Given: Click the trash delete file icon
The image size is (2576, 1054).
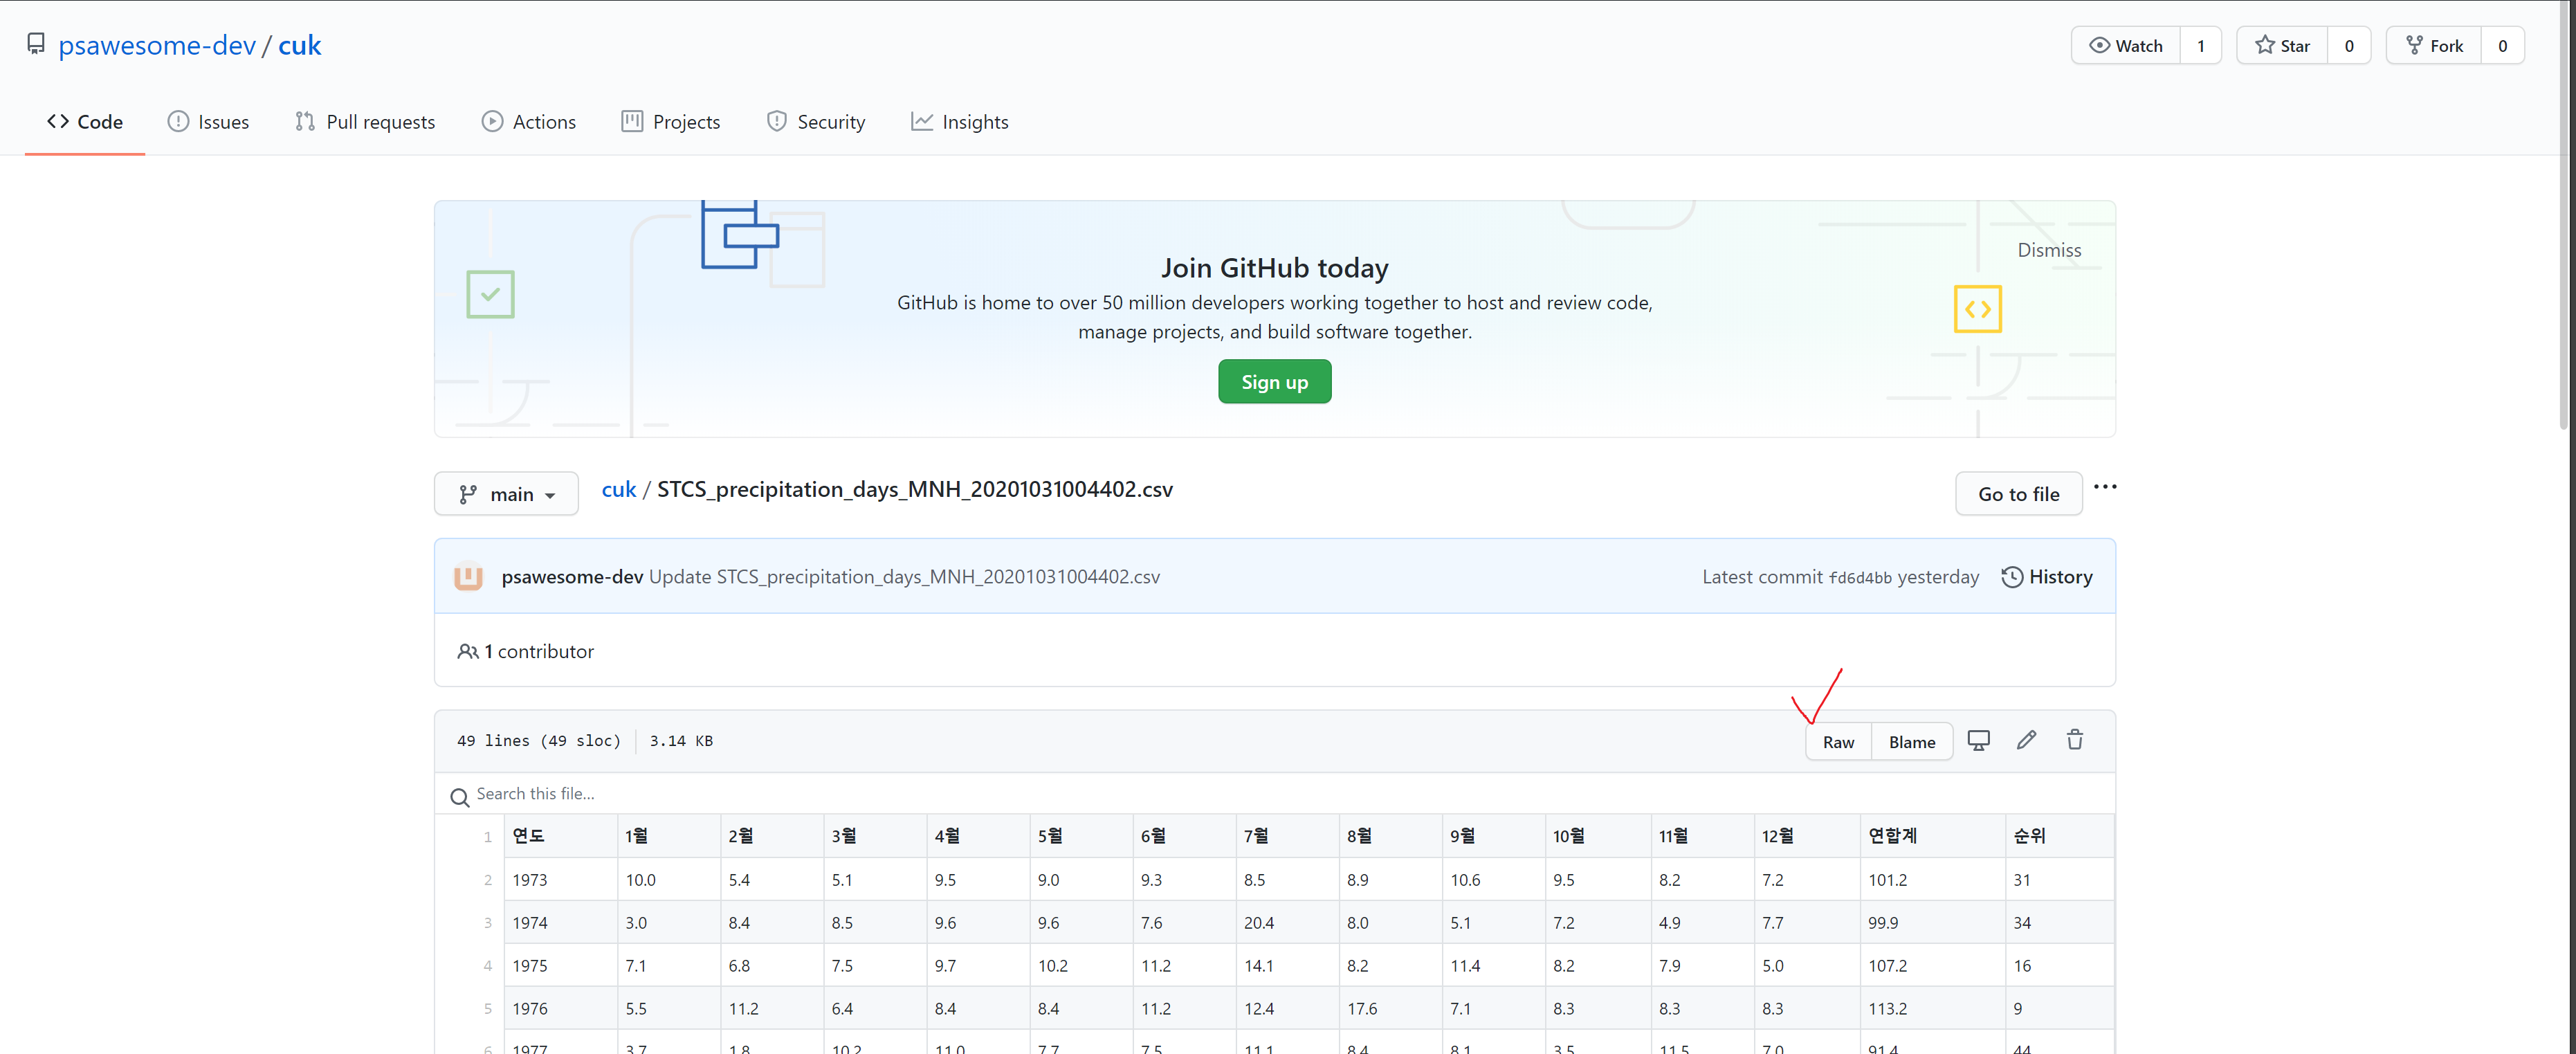Looking at the screenshot, I should click(2074, 740).
